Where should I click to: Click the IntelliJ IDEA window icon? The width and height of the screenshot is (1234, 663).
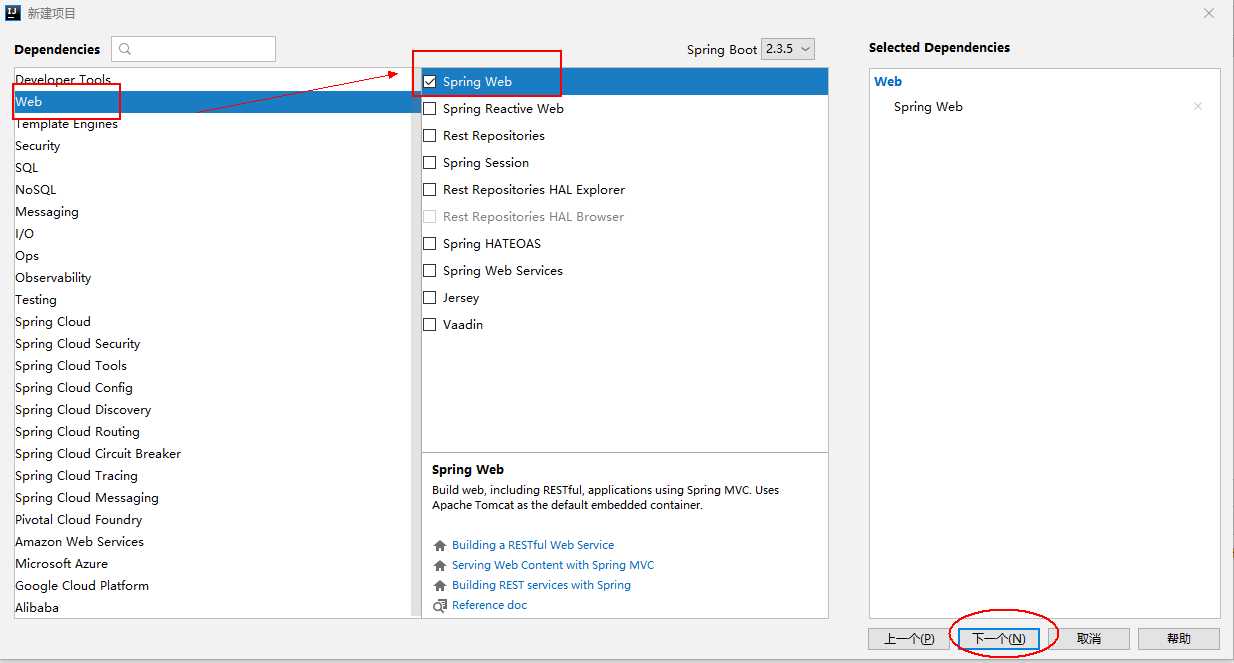click(13, 13)
